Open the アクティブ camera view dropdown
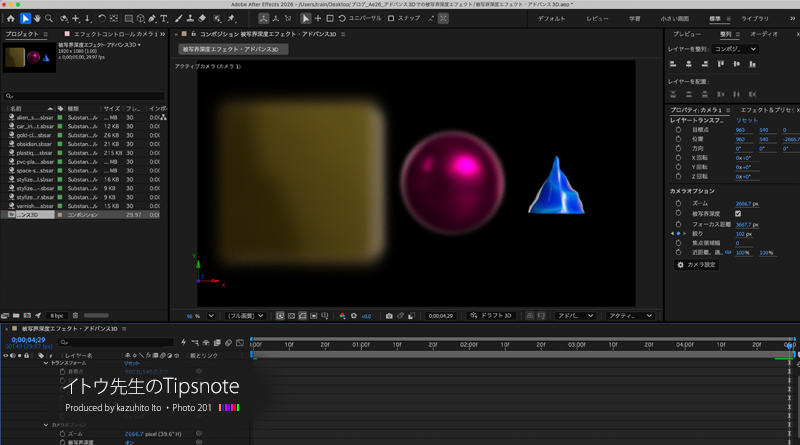800x445 pixels. coord(631,316)
